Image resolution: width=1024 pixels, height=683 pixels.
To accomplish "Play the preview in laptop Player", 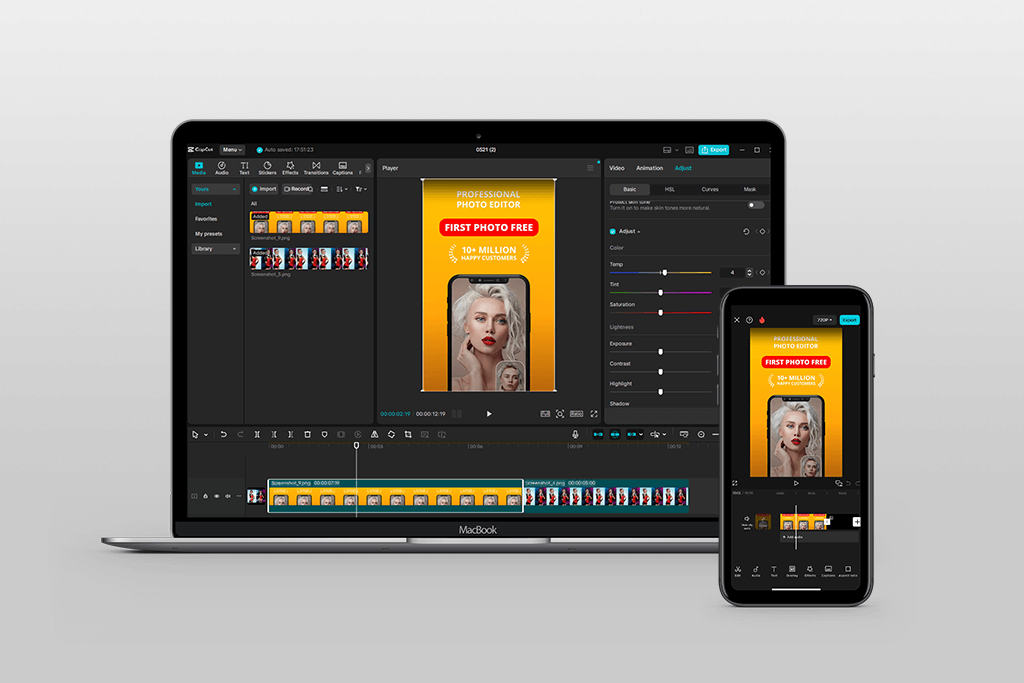I will (489, 414).
